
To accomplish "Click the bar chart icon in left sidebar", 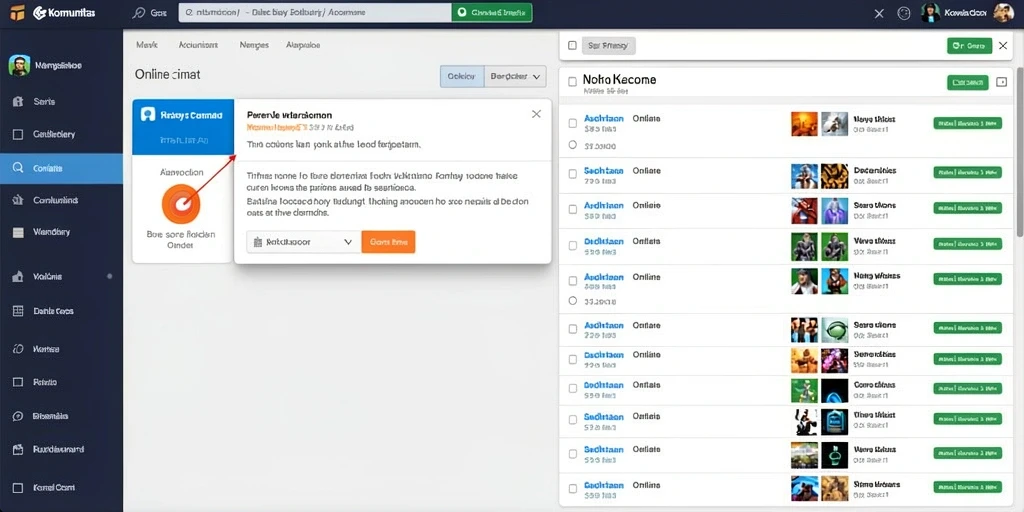I will tap(18, 277).
